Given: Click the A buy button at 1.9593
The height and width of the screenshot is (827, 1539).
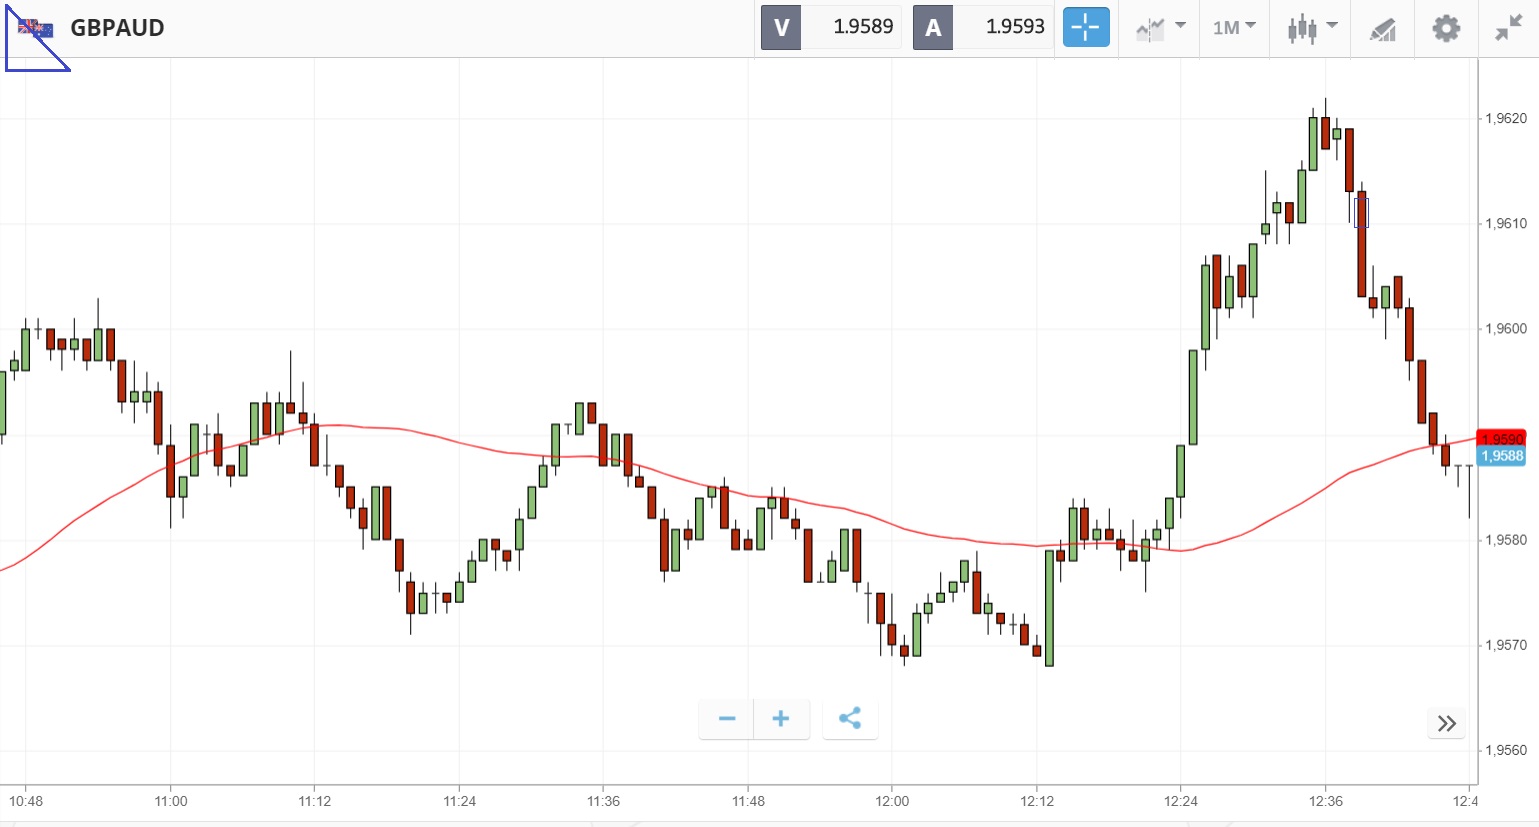Looking at the screenshot, I should 983,28.
